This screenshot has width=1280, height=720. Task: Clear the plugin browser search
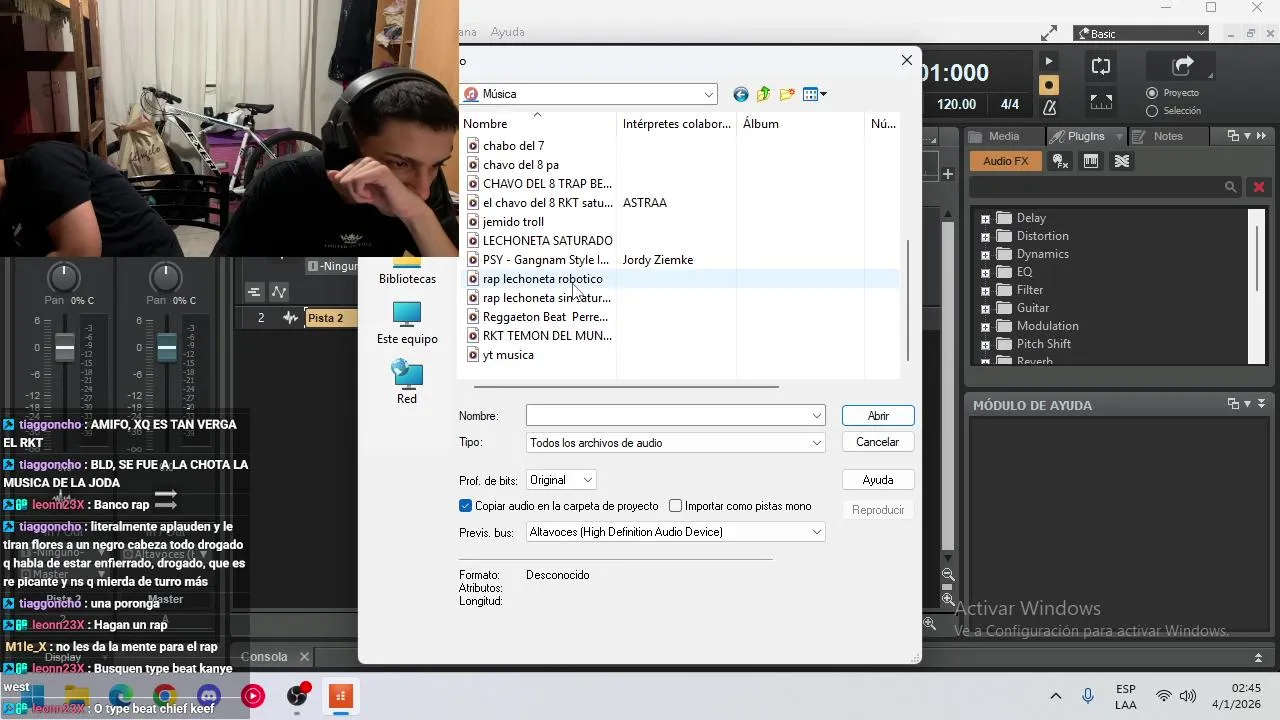pyautogui.click(x=1259, y=187)
